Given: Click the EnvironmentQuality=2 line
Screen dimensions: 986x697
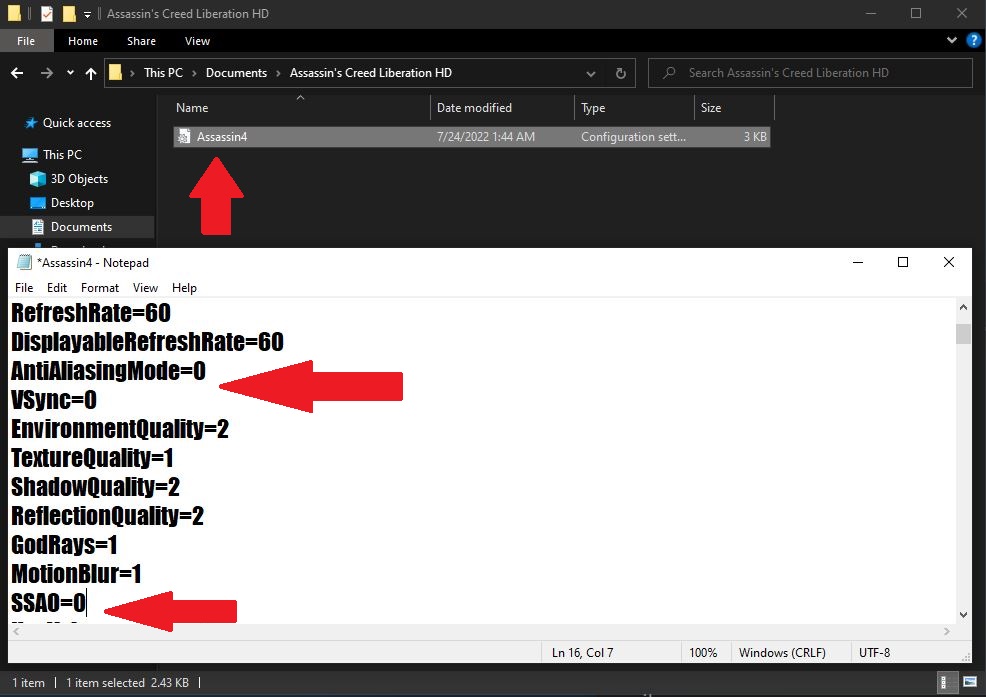Looking at the screenshot, I should click(120, 428).
